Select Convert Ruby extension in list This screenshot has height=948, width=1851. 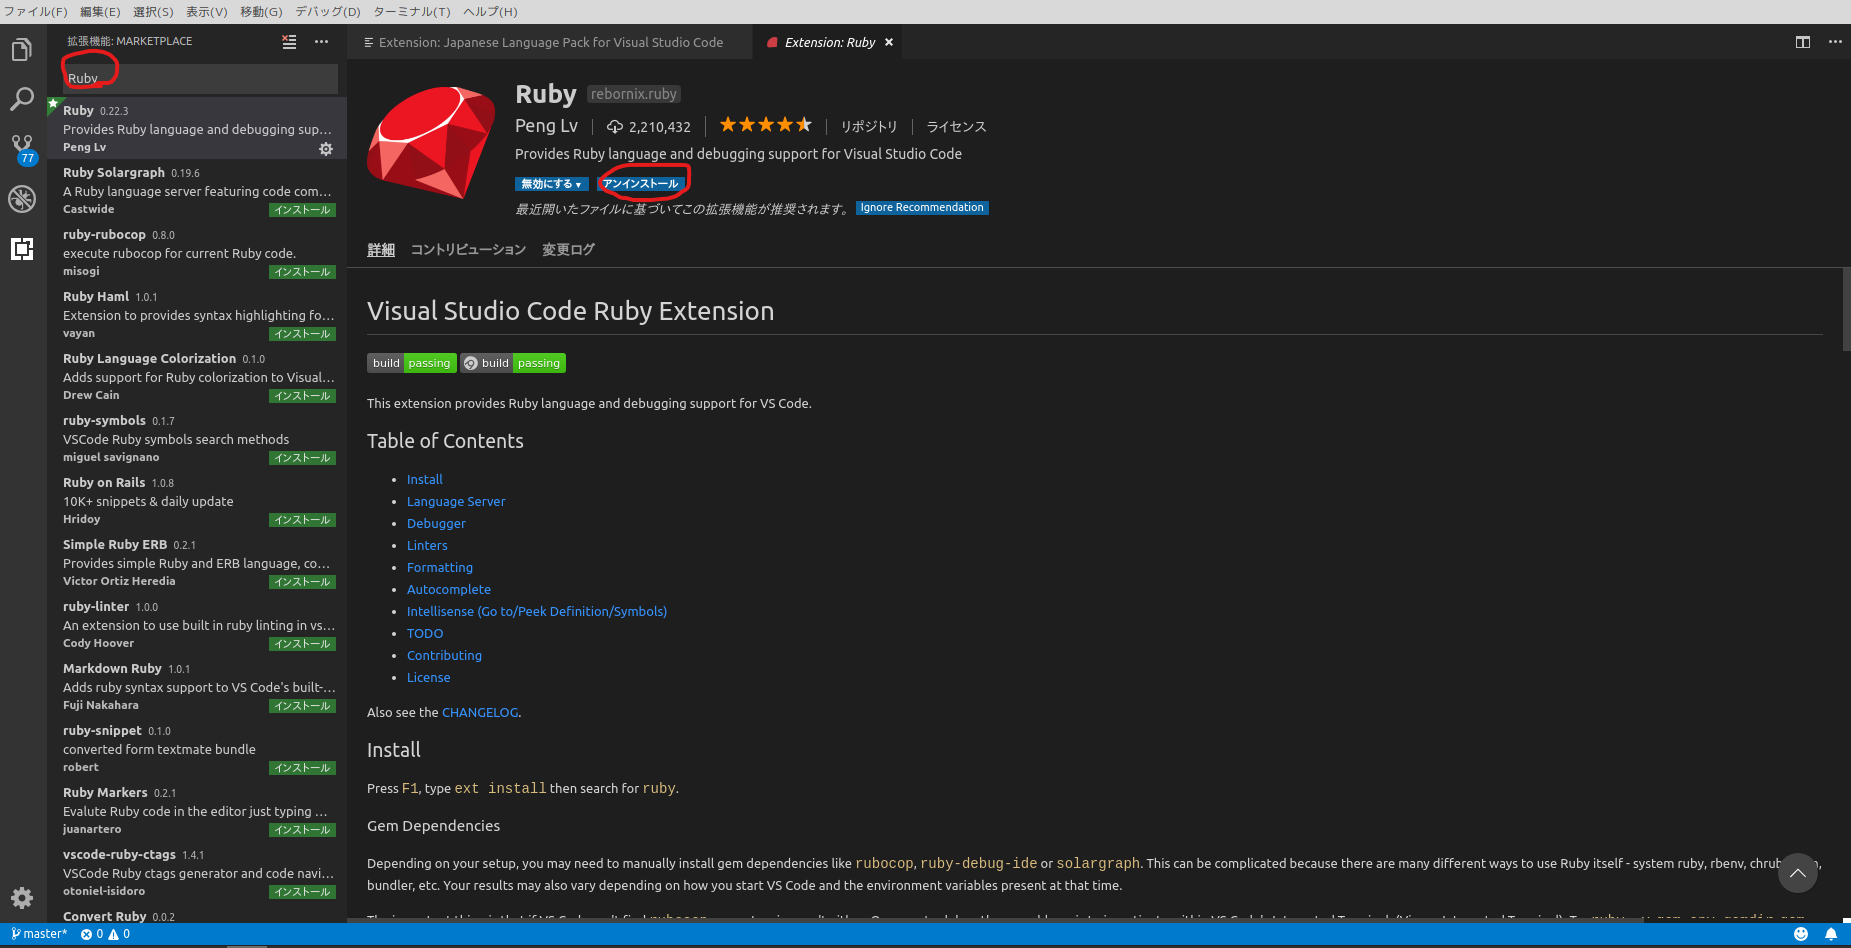pos(197,915)
